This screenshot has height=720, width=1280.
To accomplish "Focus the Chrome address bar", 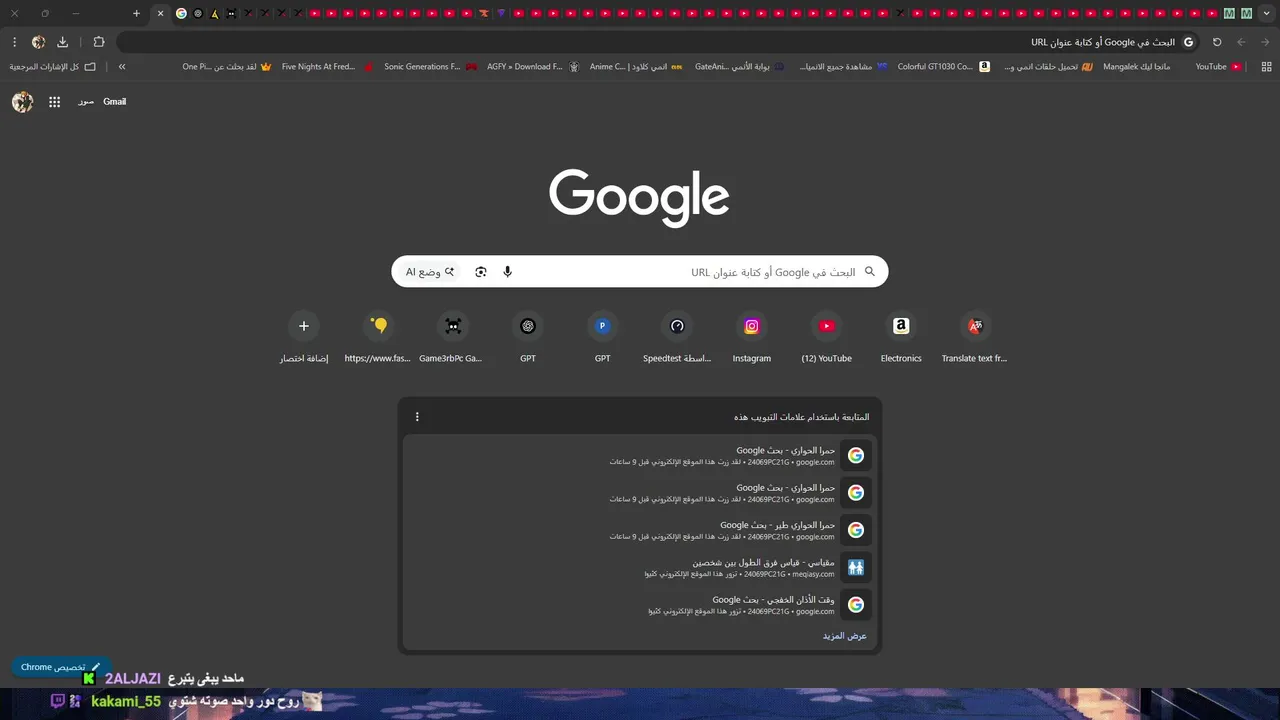I will [x=660, y=42].
